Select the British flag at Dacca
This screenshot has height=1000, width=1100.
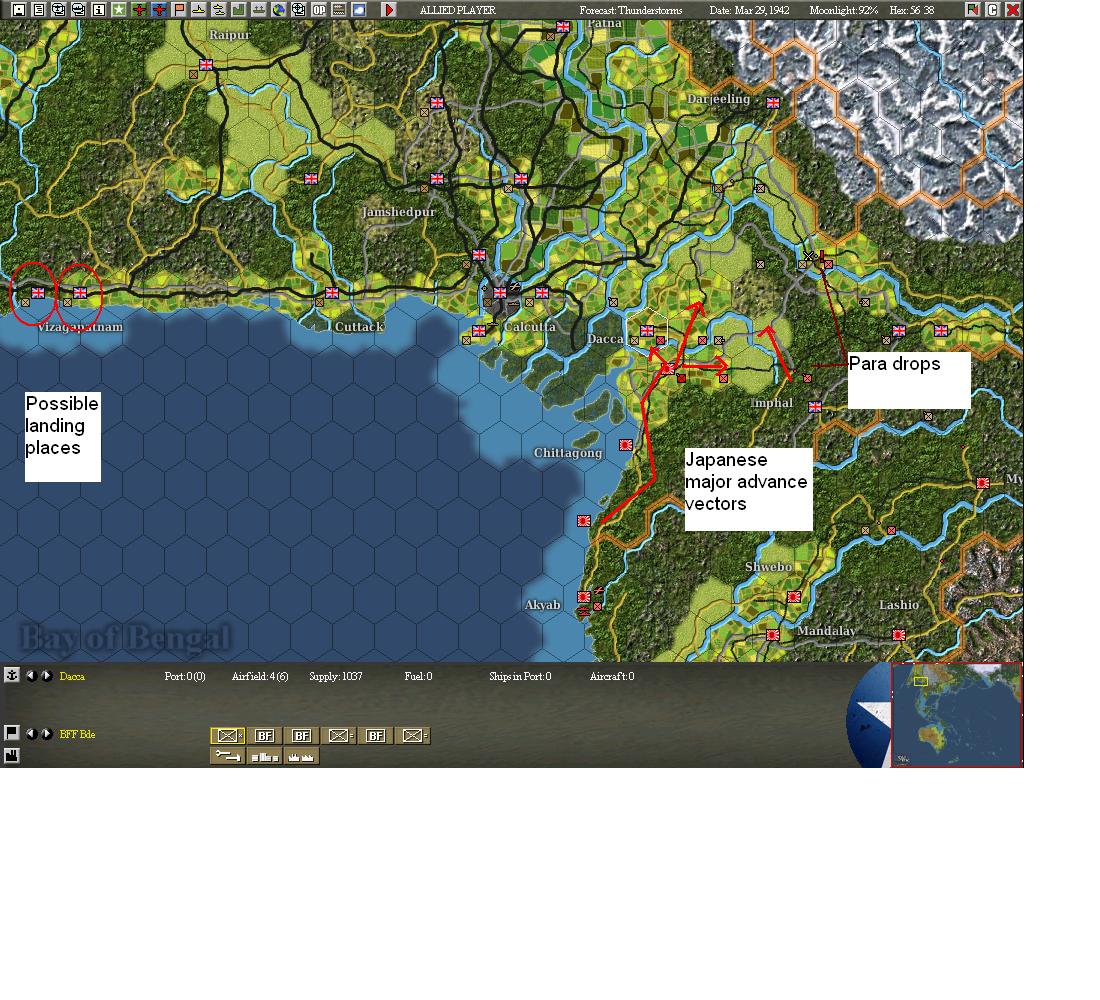pyautogui.click(x=647, y=331)
